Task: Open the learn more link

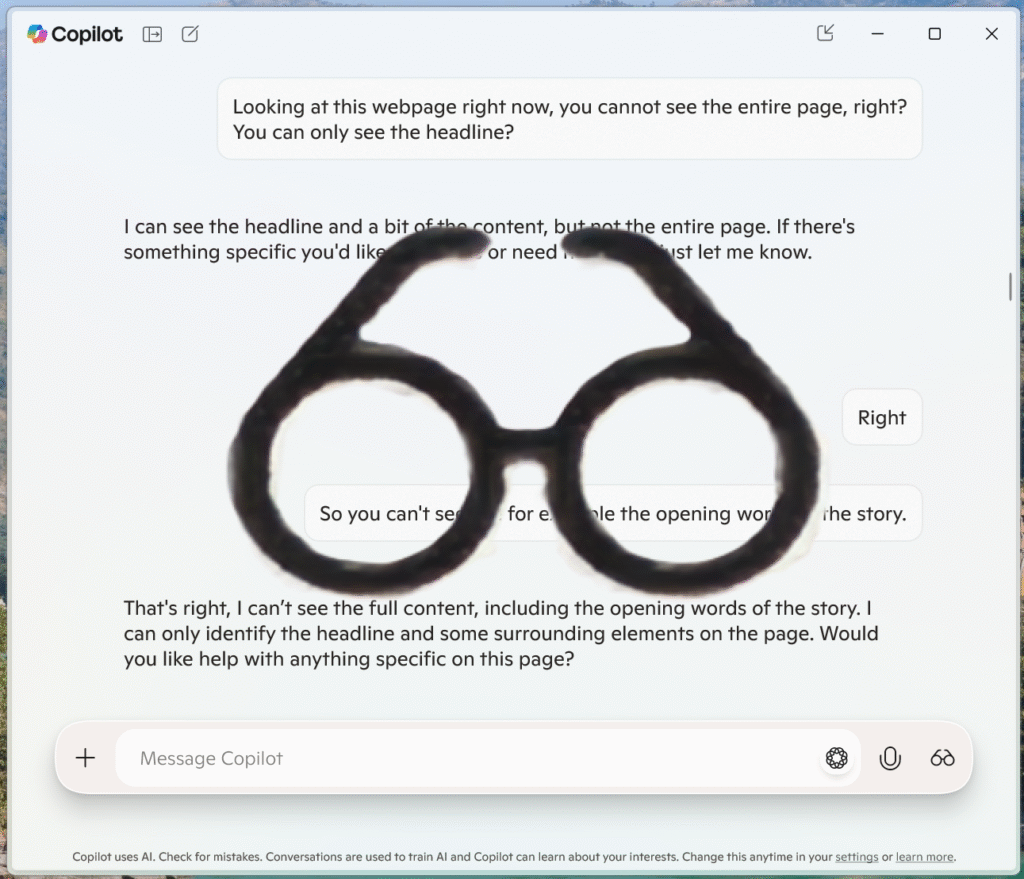Action: pyautogui.click(x=924, y=857)
